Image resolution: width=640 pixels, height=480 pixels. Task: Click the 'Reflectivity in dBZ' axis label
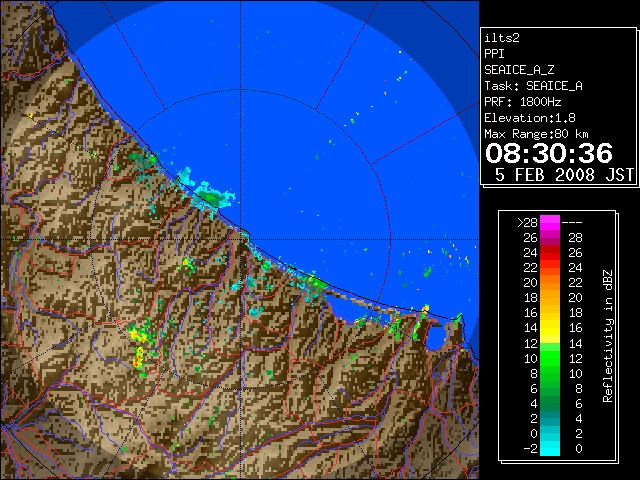[x=607, y=336]
